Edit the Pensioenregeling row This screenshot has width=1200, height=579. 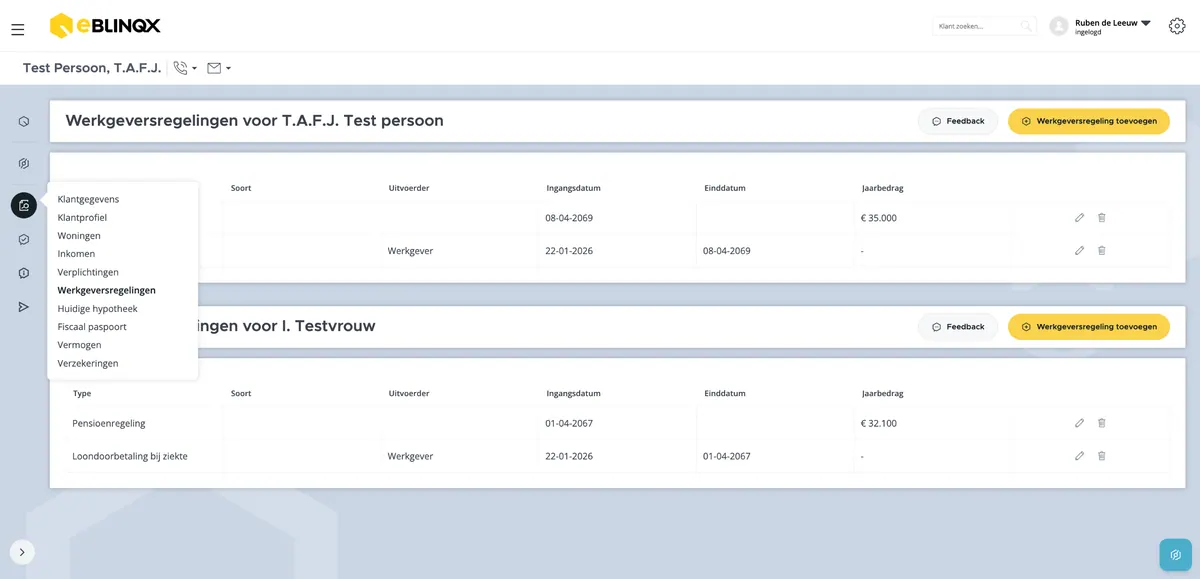(x=1079, y=423)
